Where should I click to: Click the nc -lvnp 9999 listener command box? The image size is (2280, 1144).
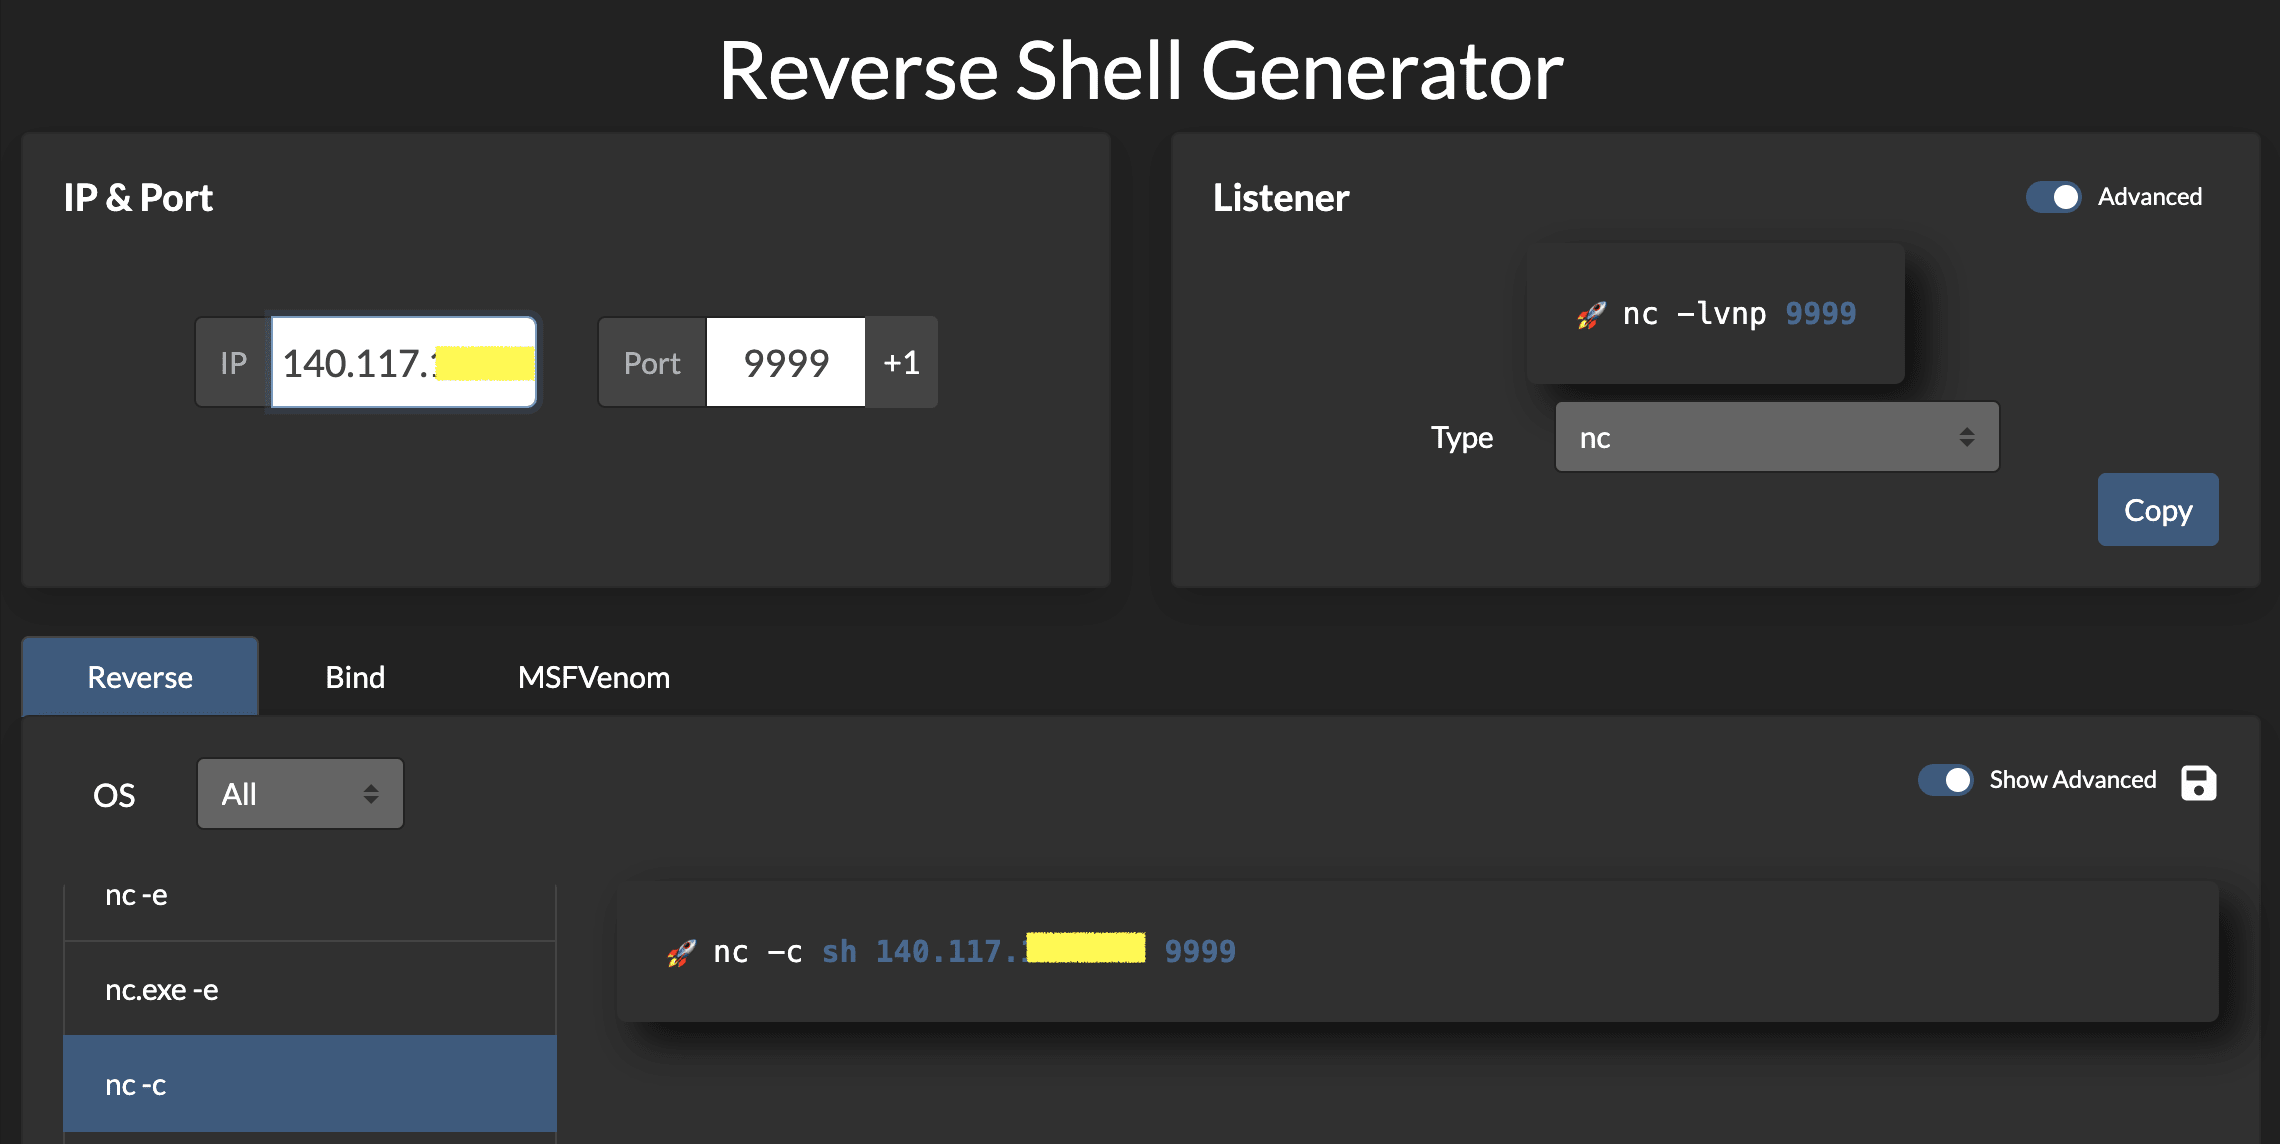pyautogui.click(x=1715, y=313)
